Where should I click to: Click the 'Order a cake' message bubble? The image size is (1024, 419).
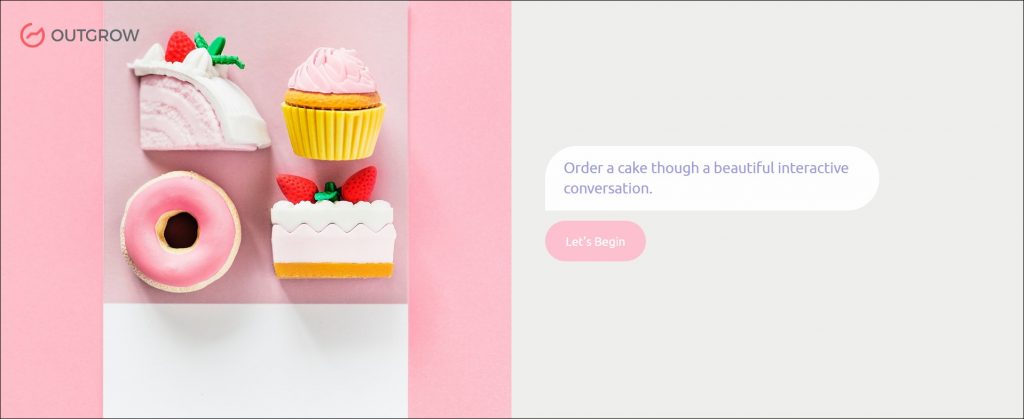pyautogui.click(x=712, y=178)
